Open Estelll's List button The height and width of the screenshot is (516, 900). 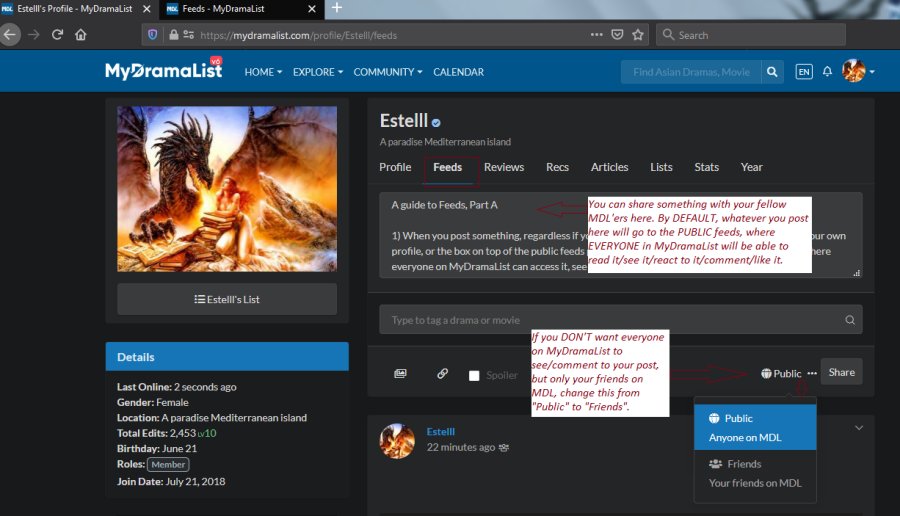(x=227, y=299)
